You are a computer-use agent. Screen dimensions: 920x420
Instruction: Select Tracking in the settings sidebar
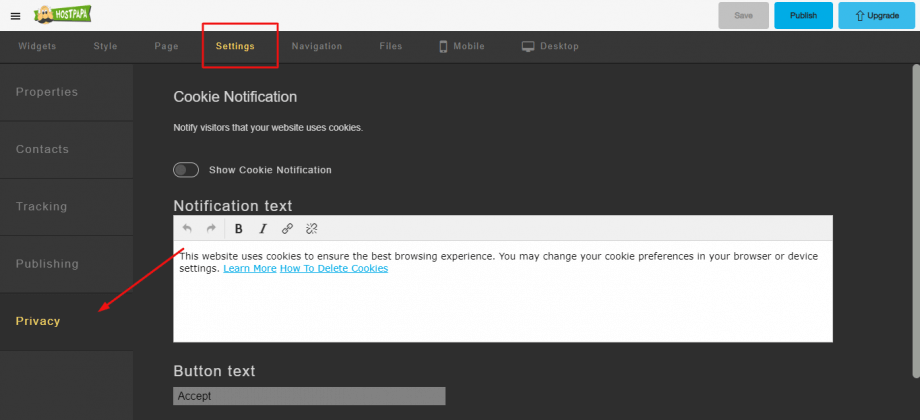pyautogui.click(x=66, y=207)
